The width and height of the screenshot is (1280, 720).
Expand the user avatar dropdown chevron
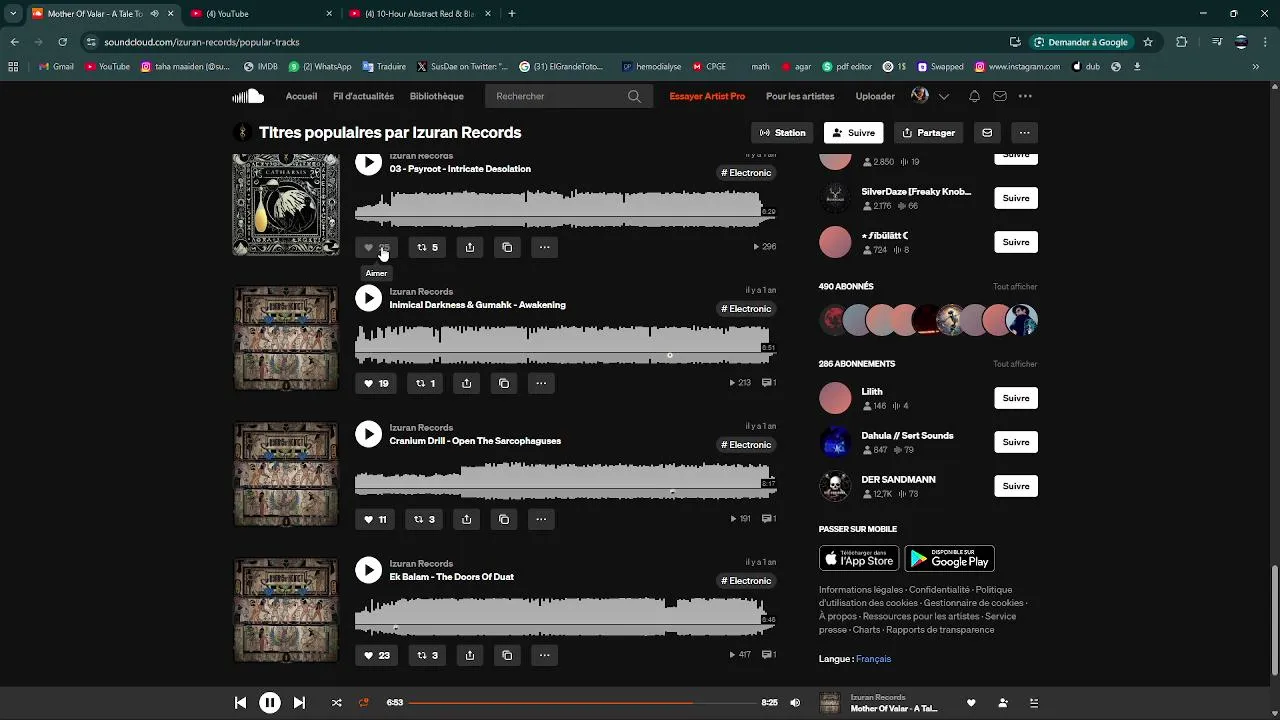pyautogui.click(x=943, y=97)
